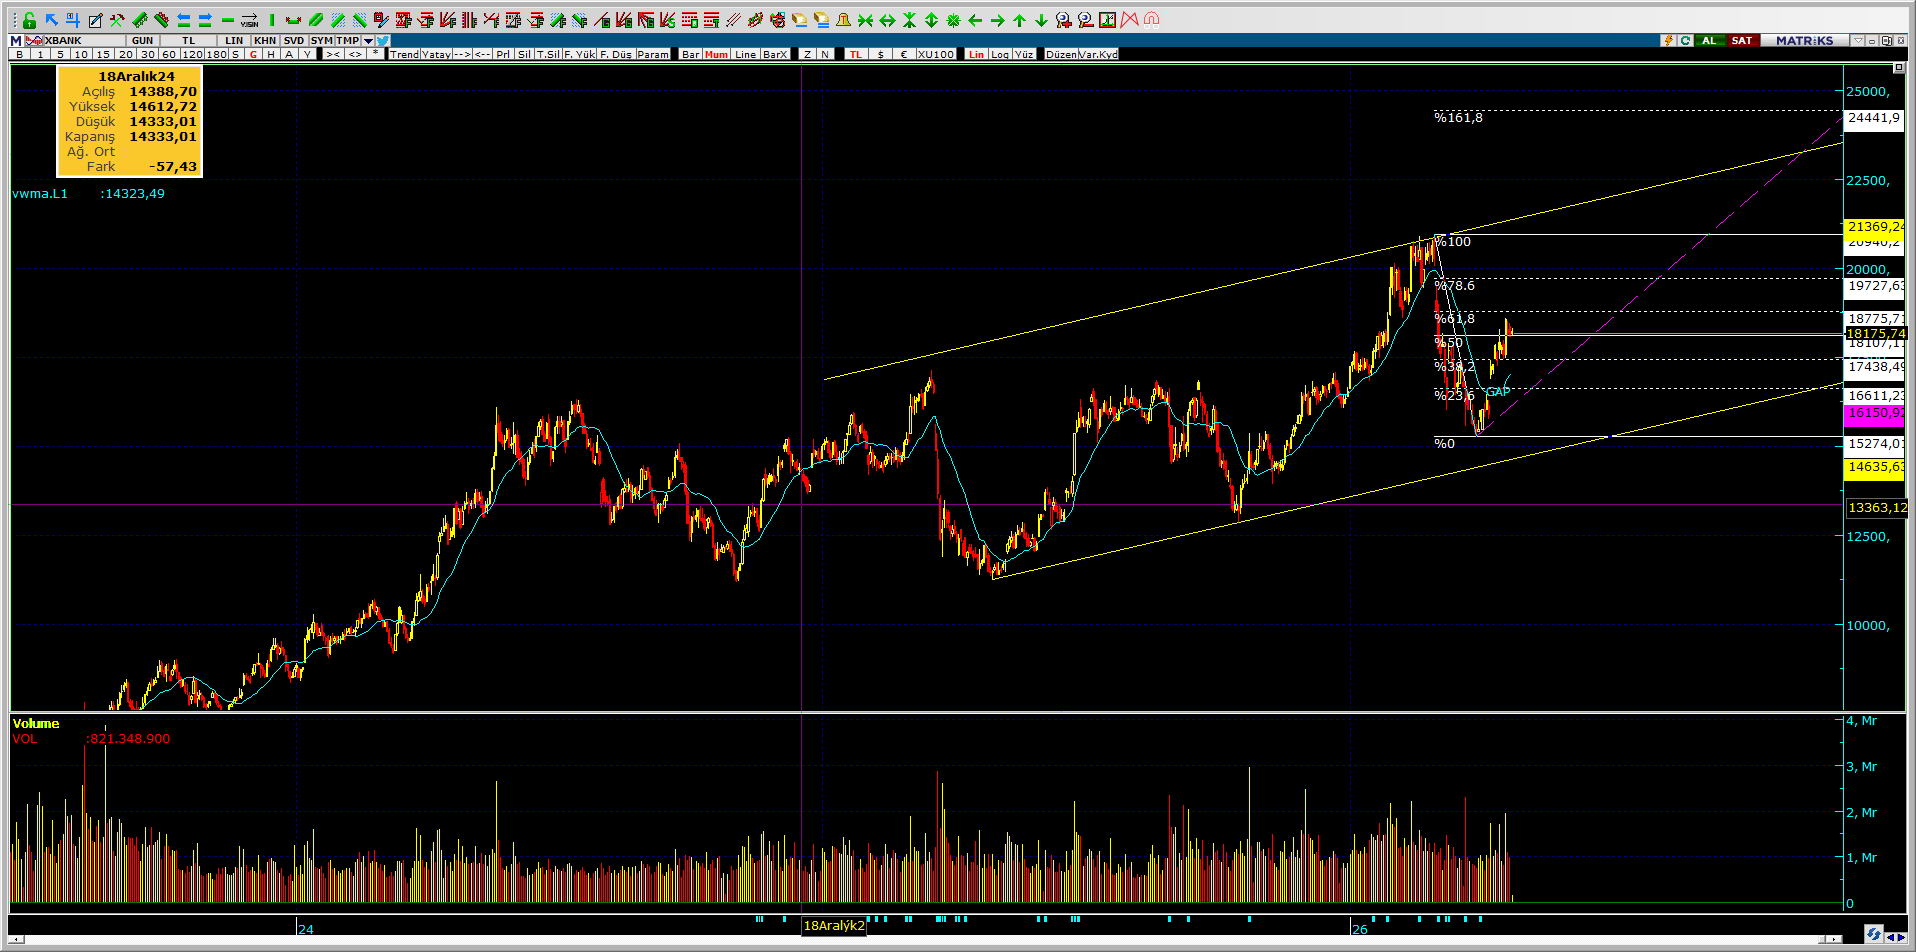Click the Trend drawing button
This screenshot has width=1916, height=952.
point(404,54)
